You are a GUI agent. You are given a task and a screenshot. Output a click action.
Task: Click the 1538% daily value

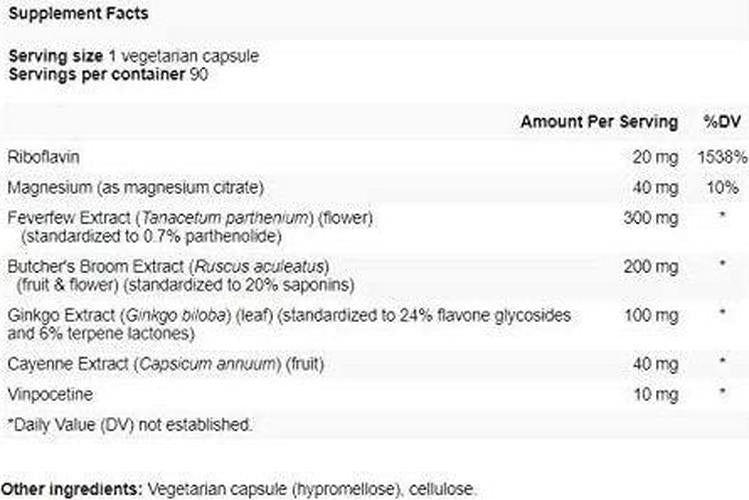click(x=722, y=158)
